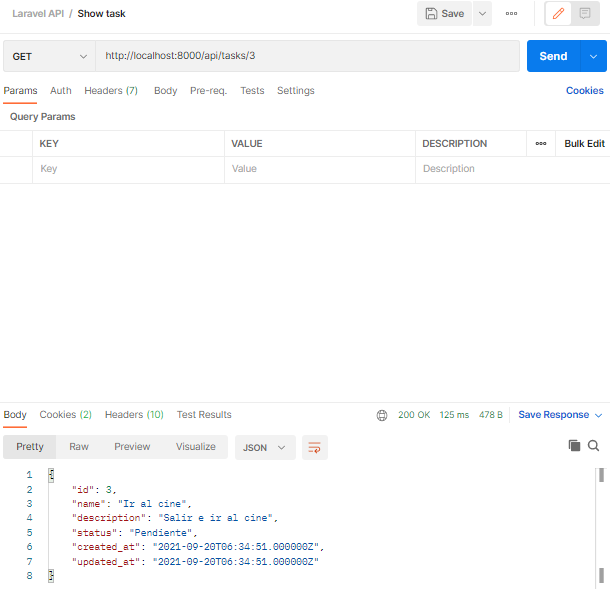Switch to the Auth tab
Viewport: 610px width, 589px height.
point(61,91)
